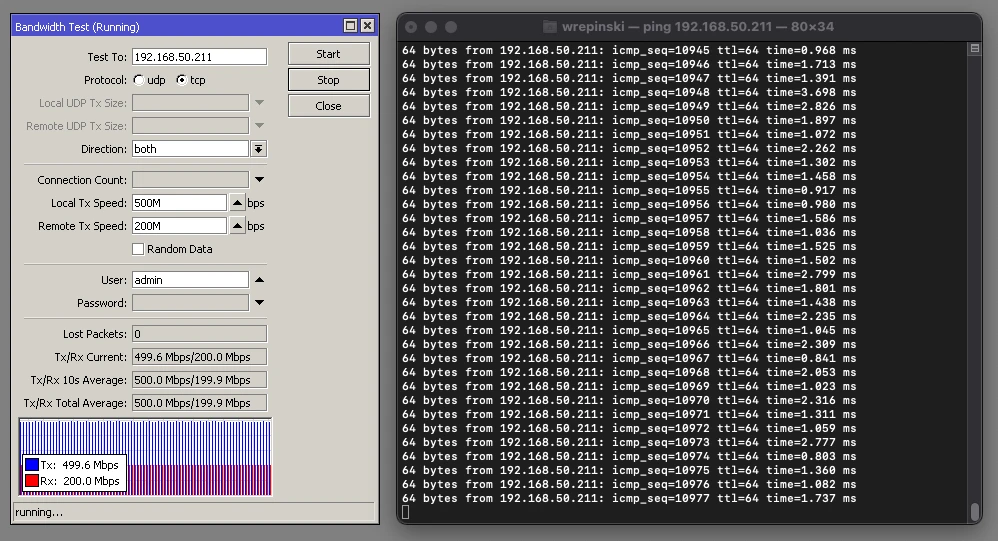Stop the running bandwidth test
The height and width of the screenshot is (541, 998).
[x=328, y=80]
